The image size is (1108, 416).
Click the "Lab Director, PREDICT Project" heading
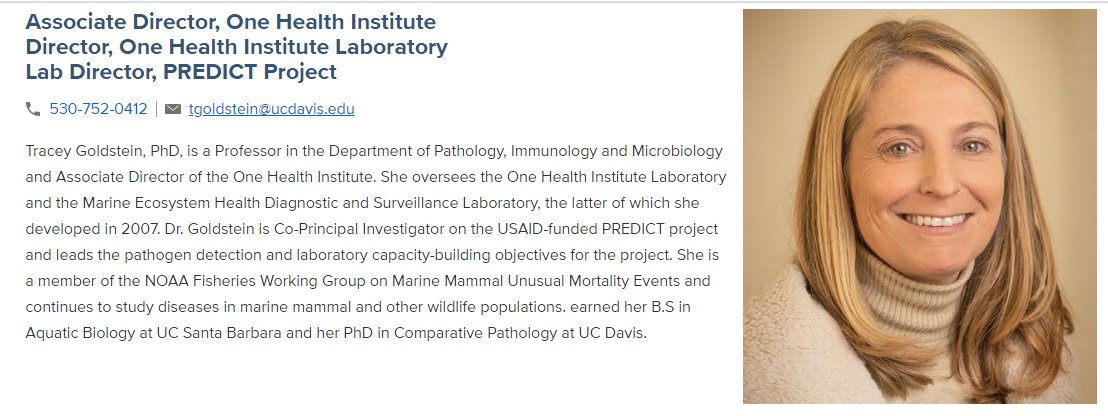181,72
